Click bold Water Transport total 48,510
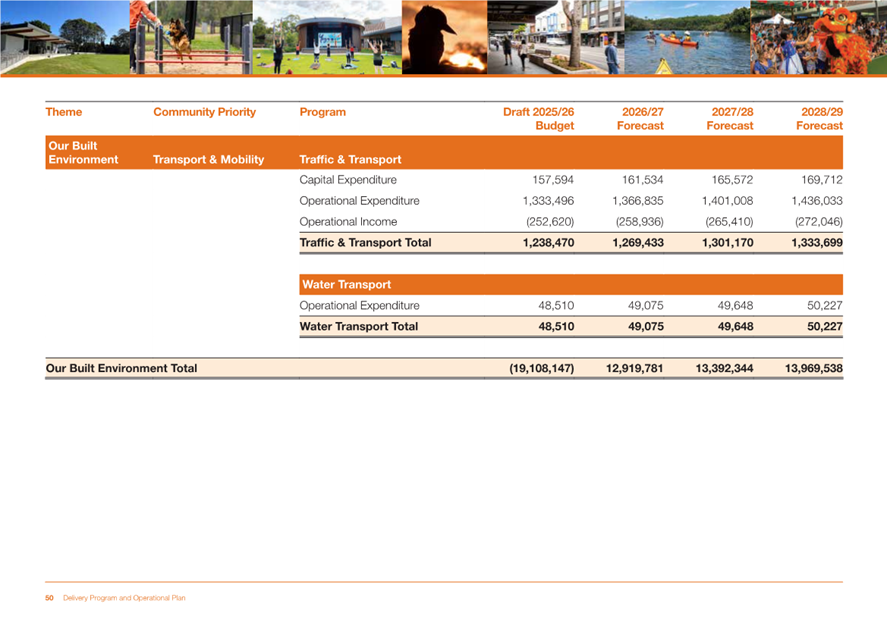This screenshot has width=887, height=626. [x=556, y=326]
